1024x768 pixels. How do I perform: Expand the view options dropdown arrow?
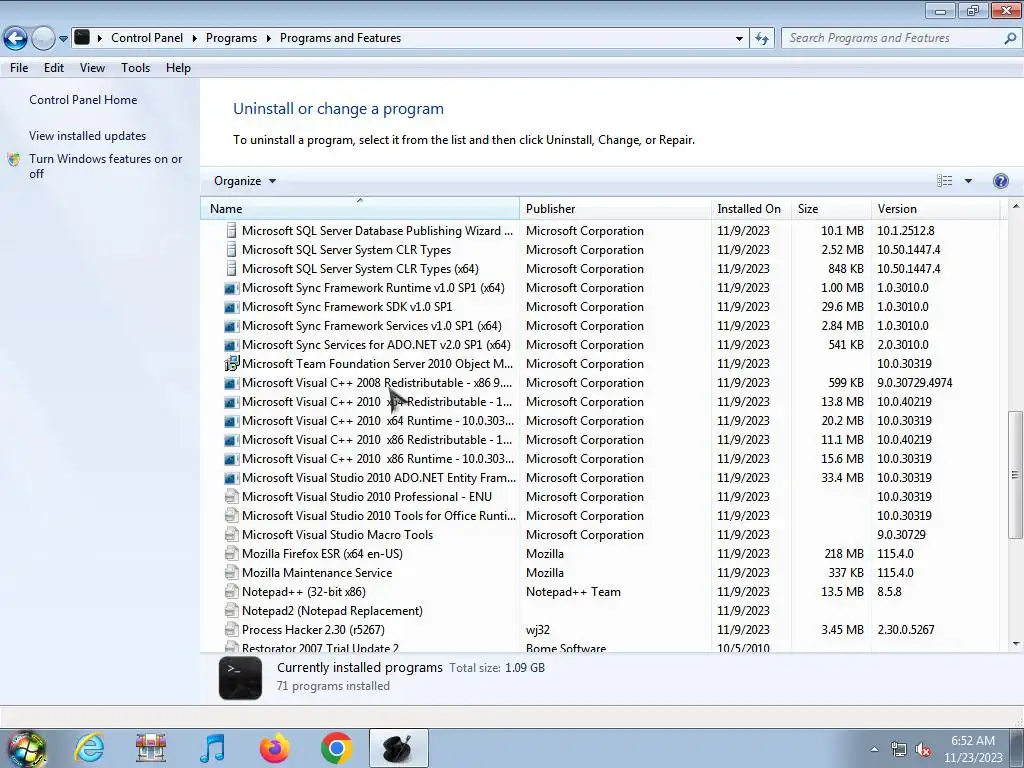point(968,181)
